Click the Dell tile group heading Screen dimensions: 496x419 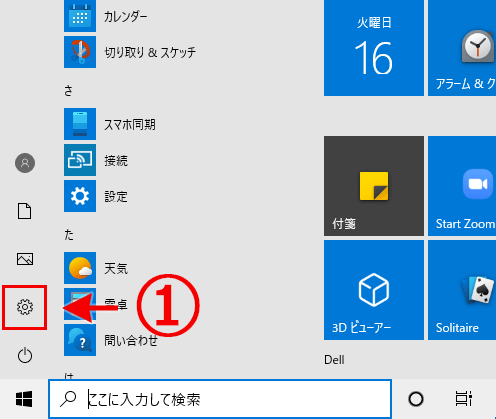(334, 360)
